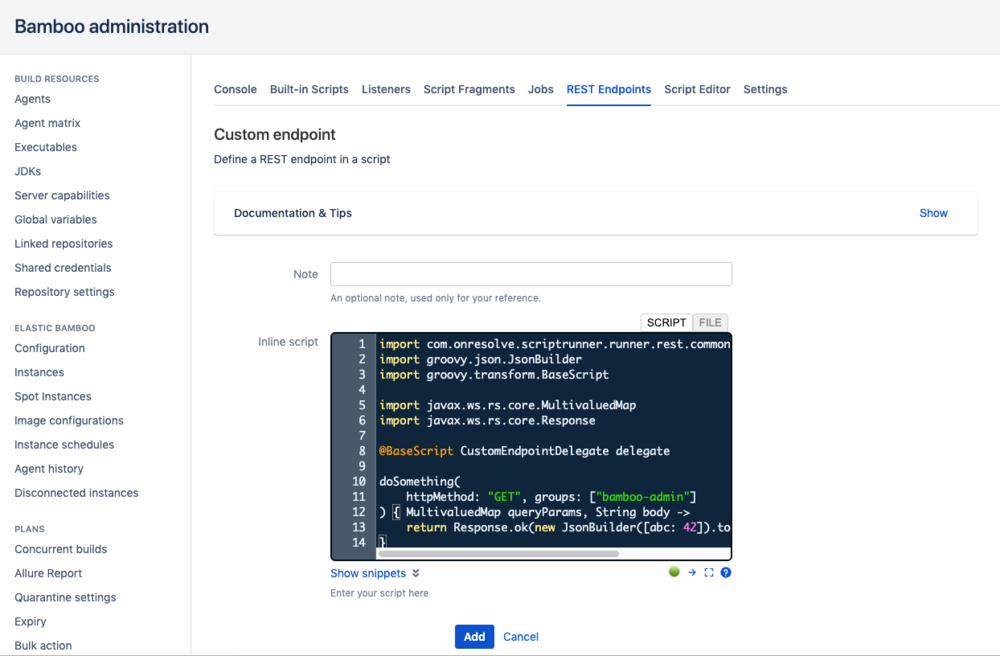The image size is (1000, 656).
Task: Open Server capabilities in the sidebar
Action: click(x=62, y=196)
